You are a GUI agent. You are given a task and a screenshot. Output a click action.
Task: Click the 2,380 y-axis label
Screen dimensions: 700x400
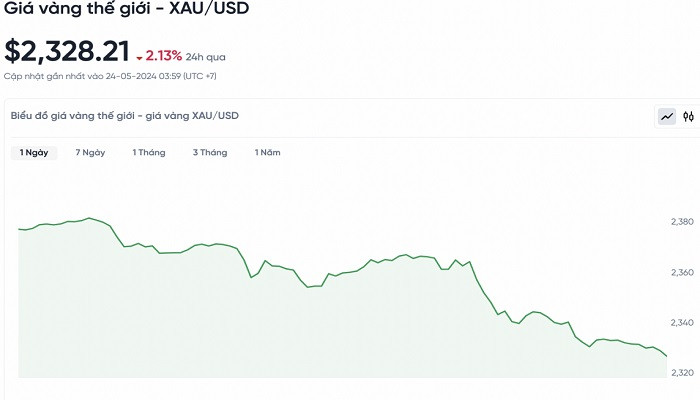(680, 222)
